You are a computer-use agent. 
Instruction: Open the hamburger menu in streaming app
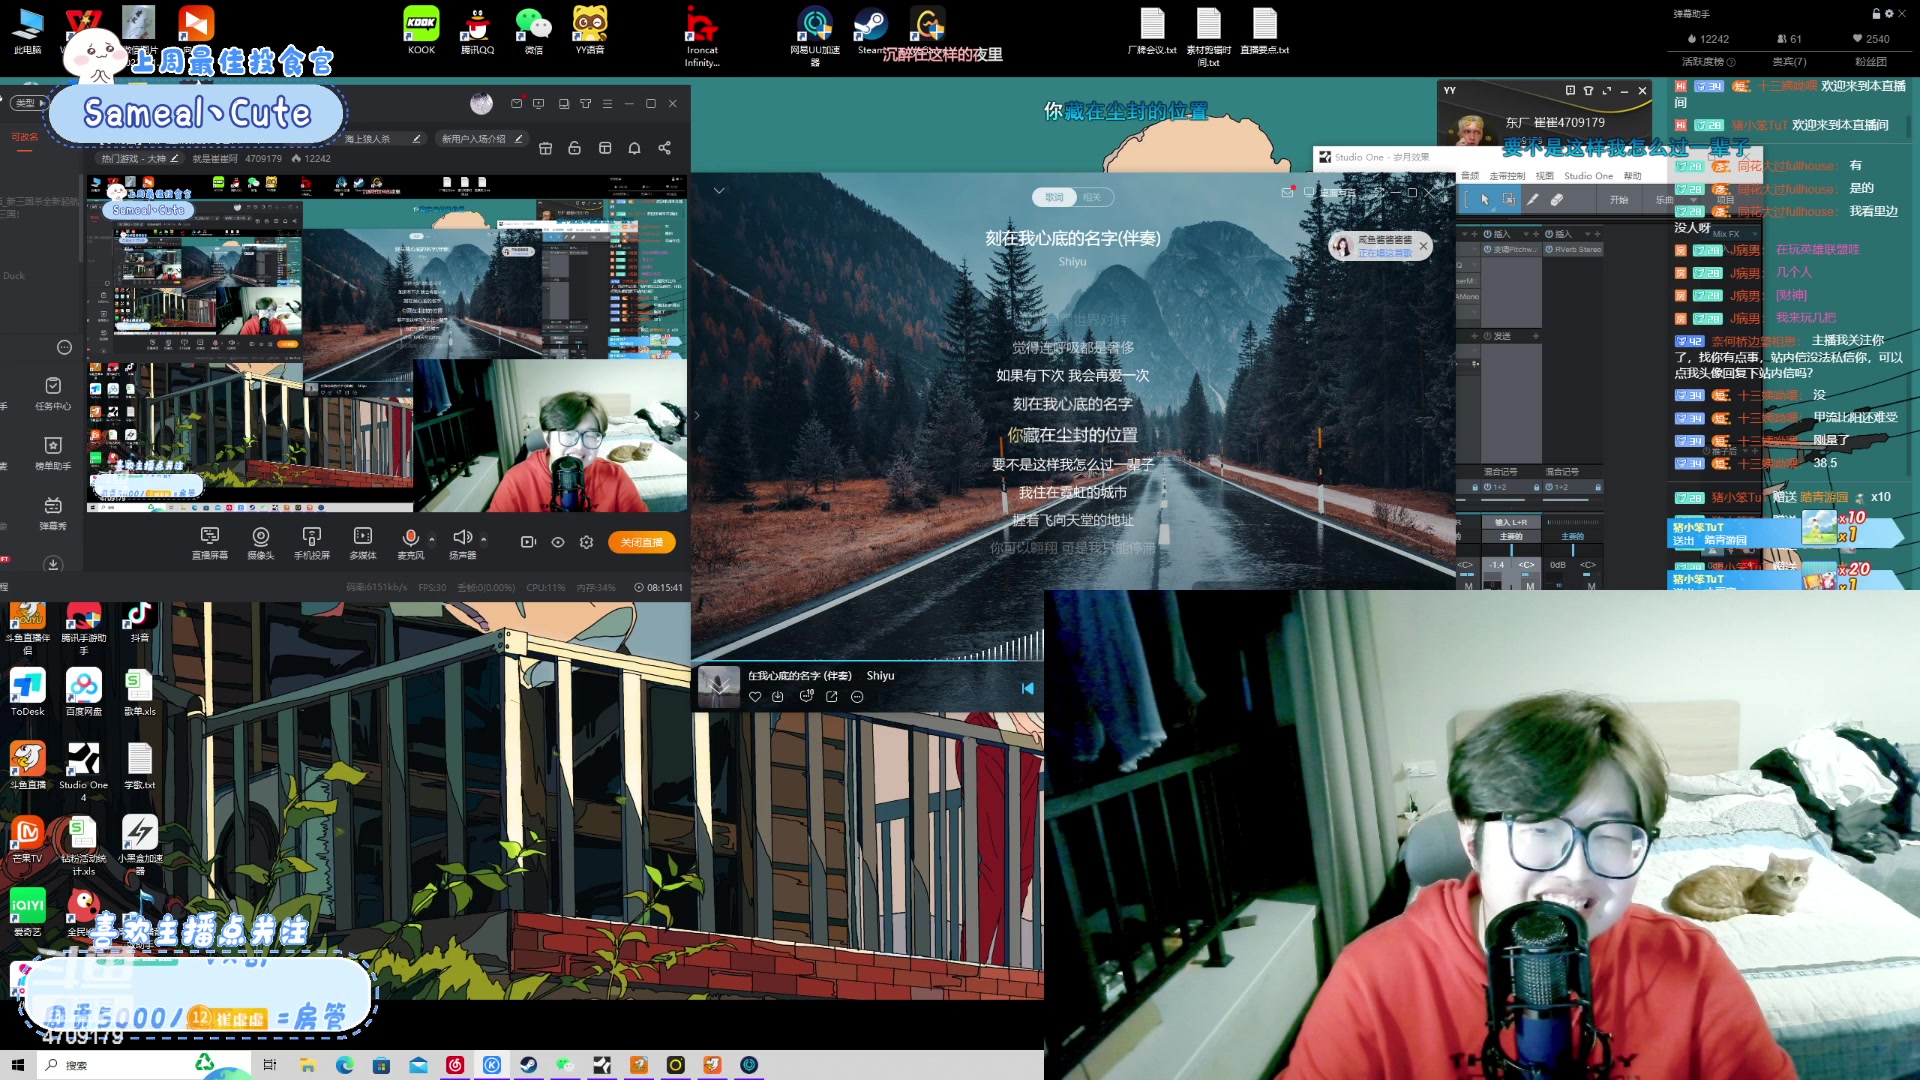(607, 103)
